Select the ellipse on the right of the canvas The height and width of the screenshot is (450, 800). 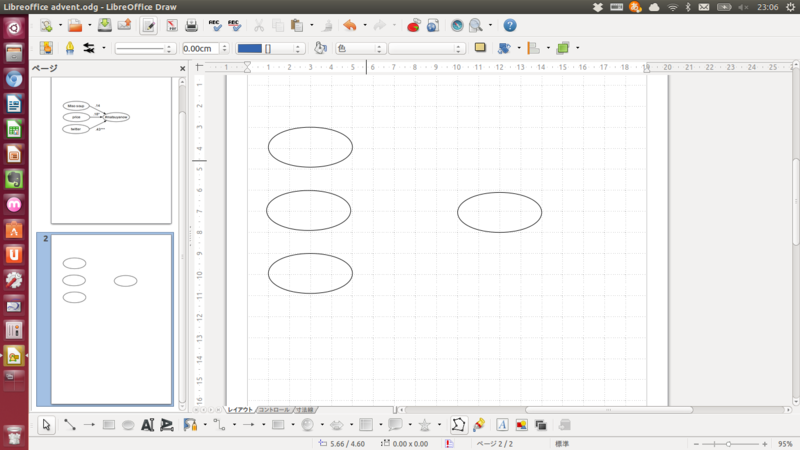click(x=499, y=212)
